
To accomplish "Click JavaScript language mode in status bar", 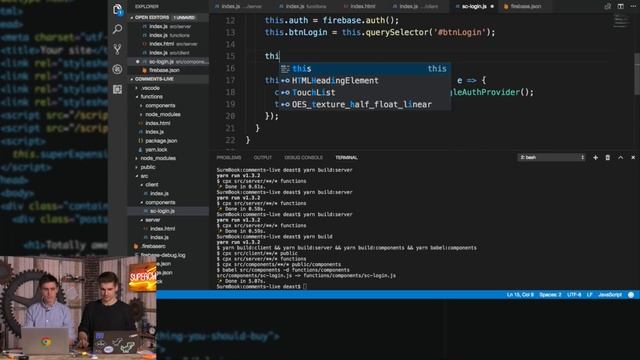I will pyautogui.click(x=610, y=295).
